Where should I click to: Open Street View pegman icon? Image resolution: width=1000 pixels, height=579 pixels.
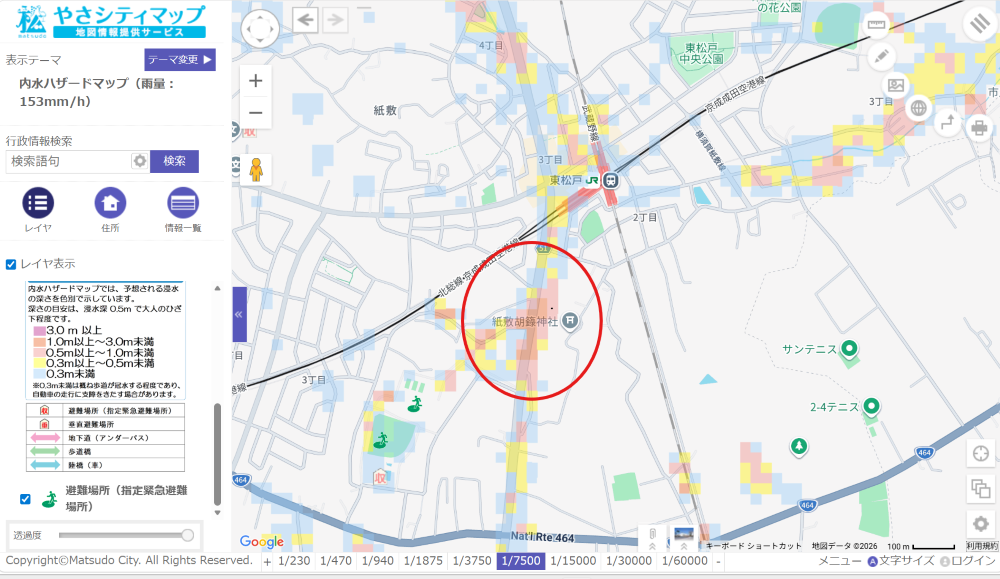click(x=256, y=170)
